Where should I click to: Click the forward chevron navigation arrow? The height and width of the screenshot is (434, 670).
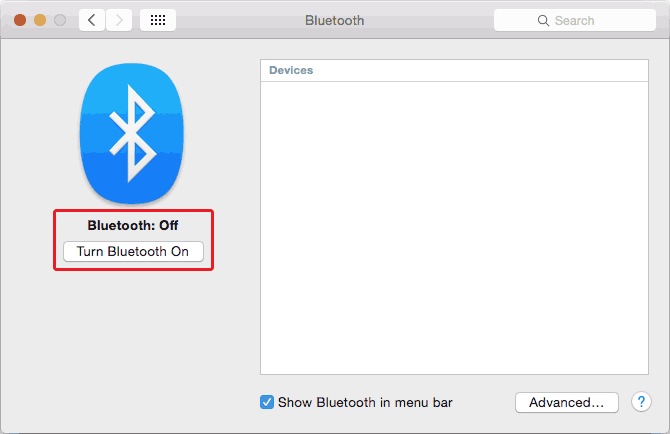tap(119, 20)
